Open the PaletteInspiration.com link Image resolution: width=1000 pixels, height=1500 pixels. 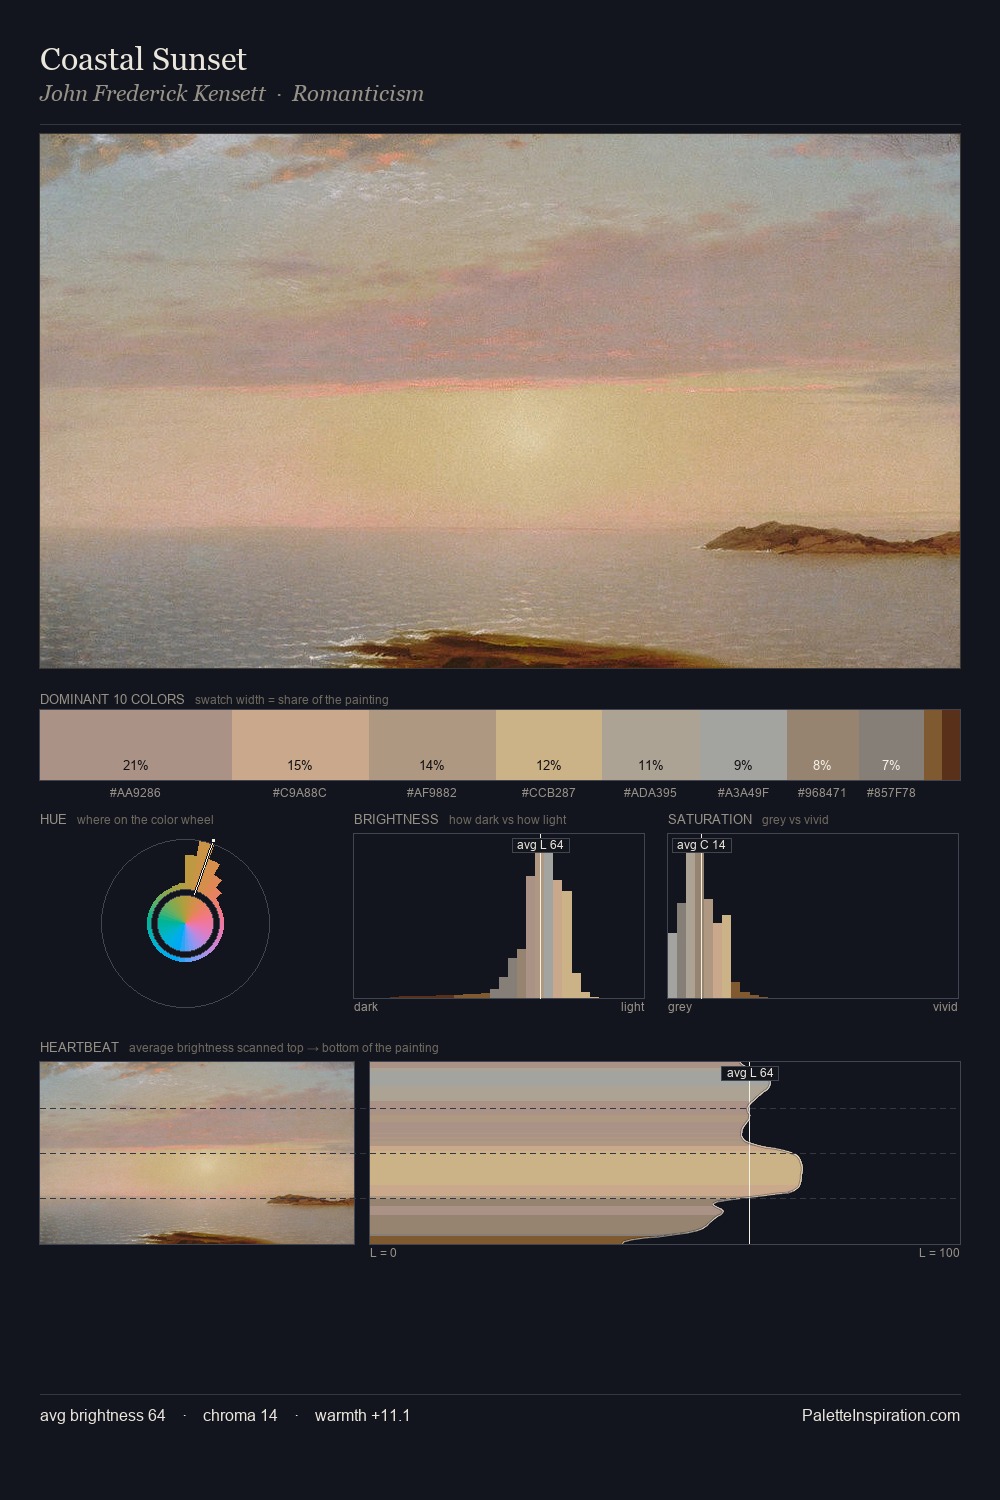point(881,1415)
